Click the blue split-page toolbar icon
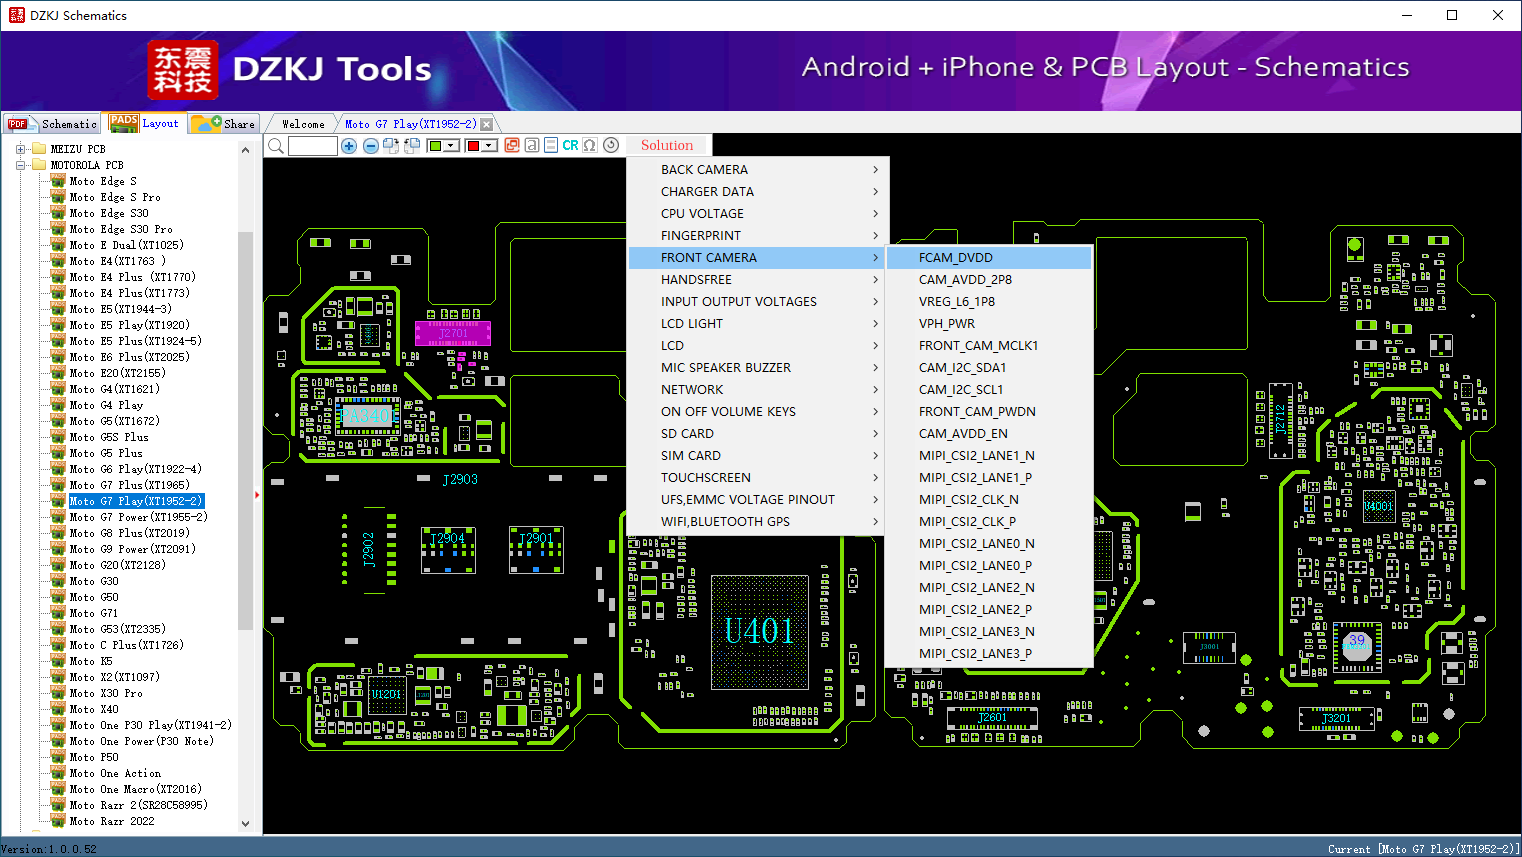 (551, 146)
